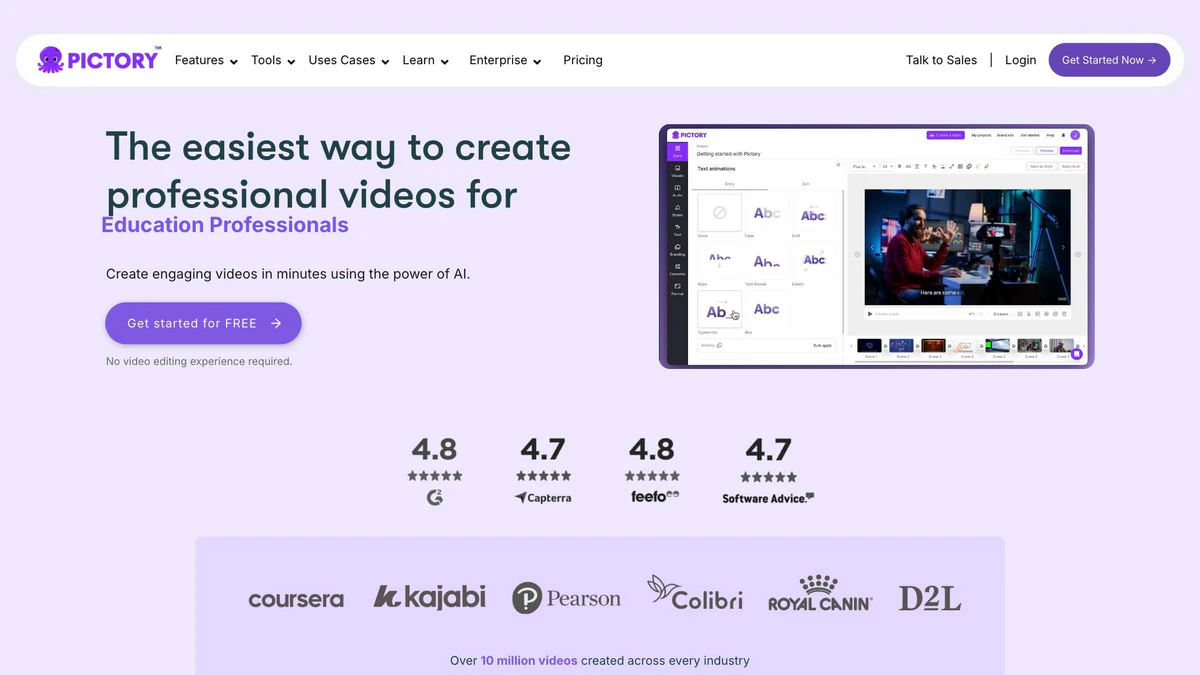Click the G2 logo under 4.8 rating
The width and height of the screenshot is (1200, 675).
434,497
